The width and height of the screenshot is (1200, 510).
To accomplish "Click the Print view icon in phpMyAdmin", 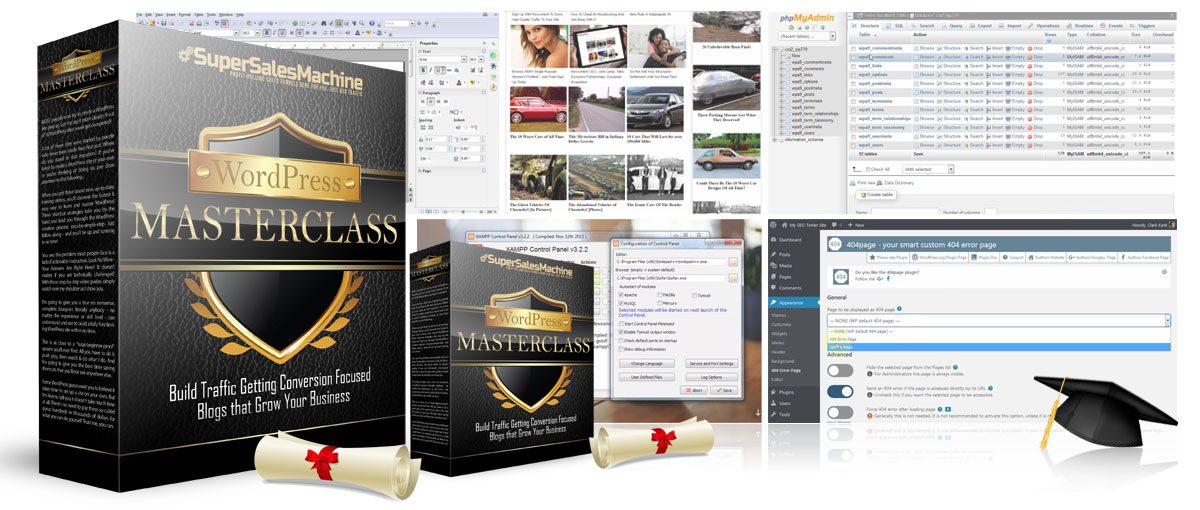I will (852, 183).
